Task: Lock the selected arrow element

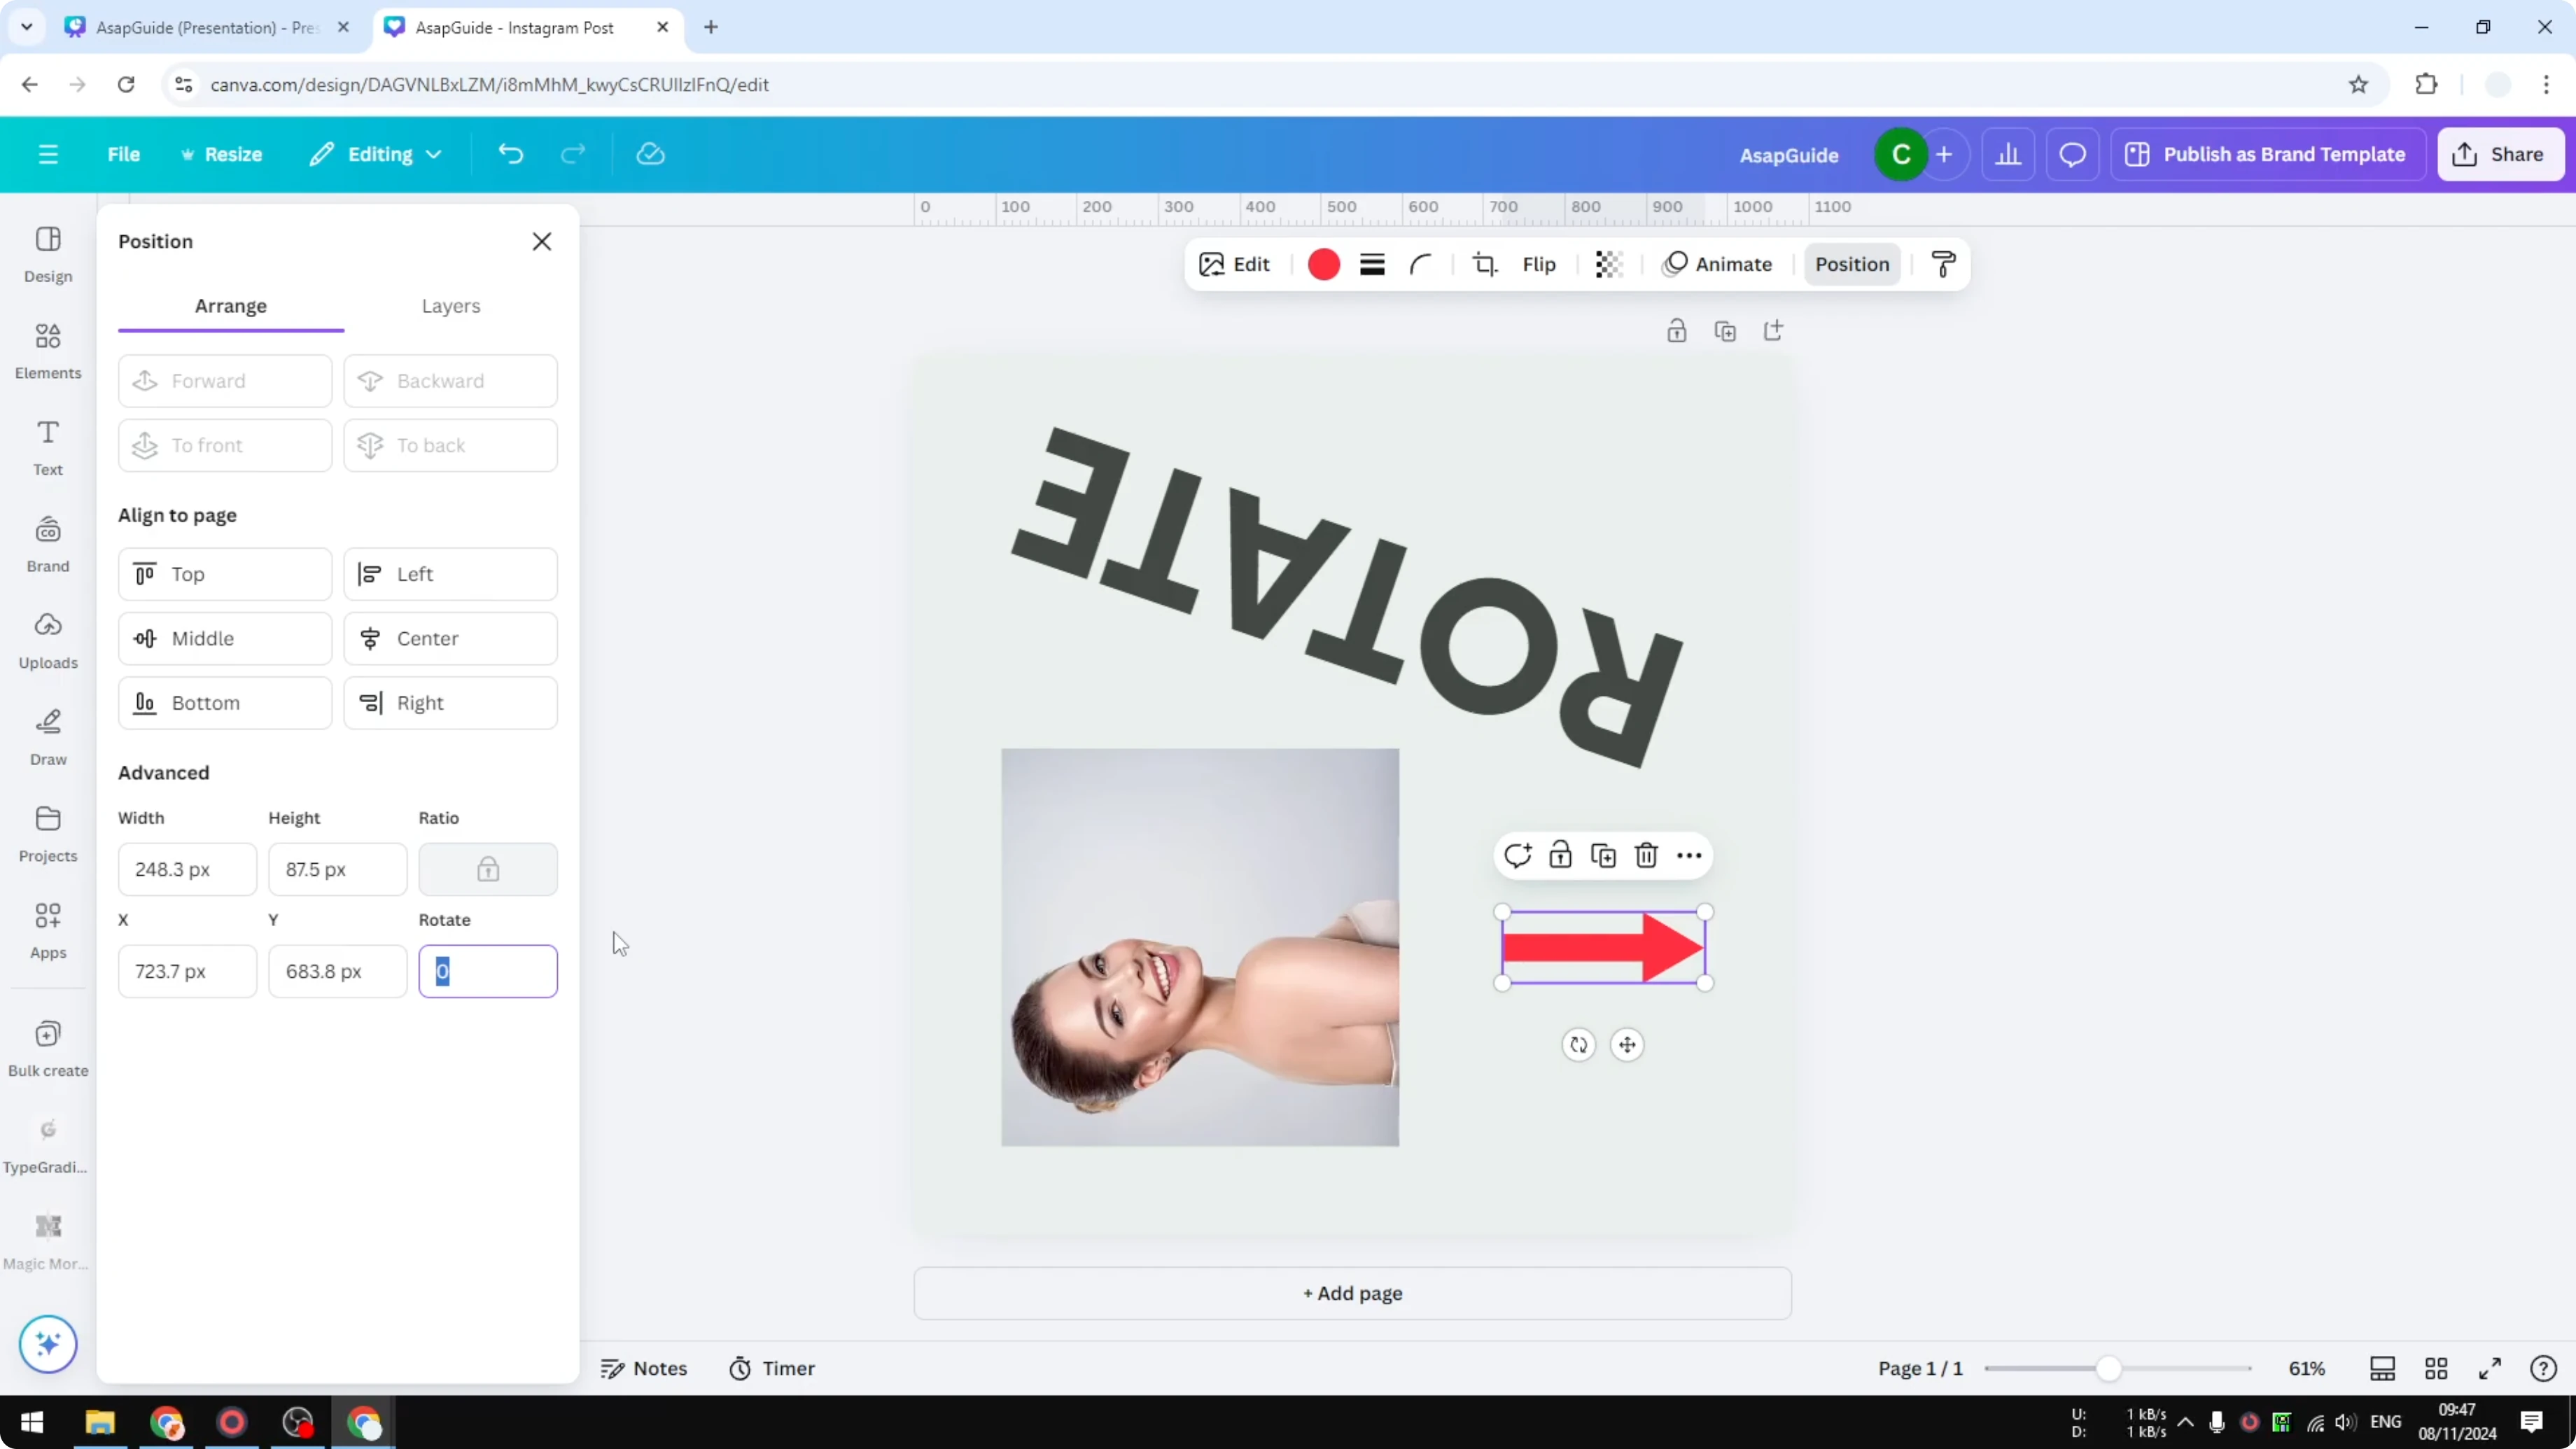Action: click(x=1561, y=856)
